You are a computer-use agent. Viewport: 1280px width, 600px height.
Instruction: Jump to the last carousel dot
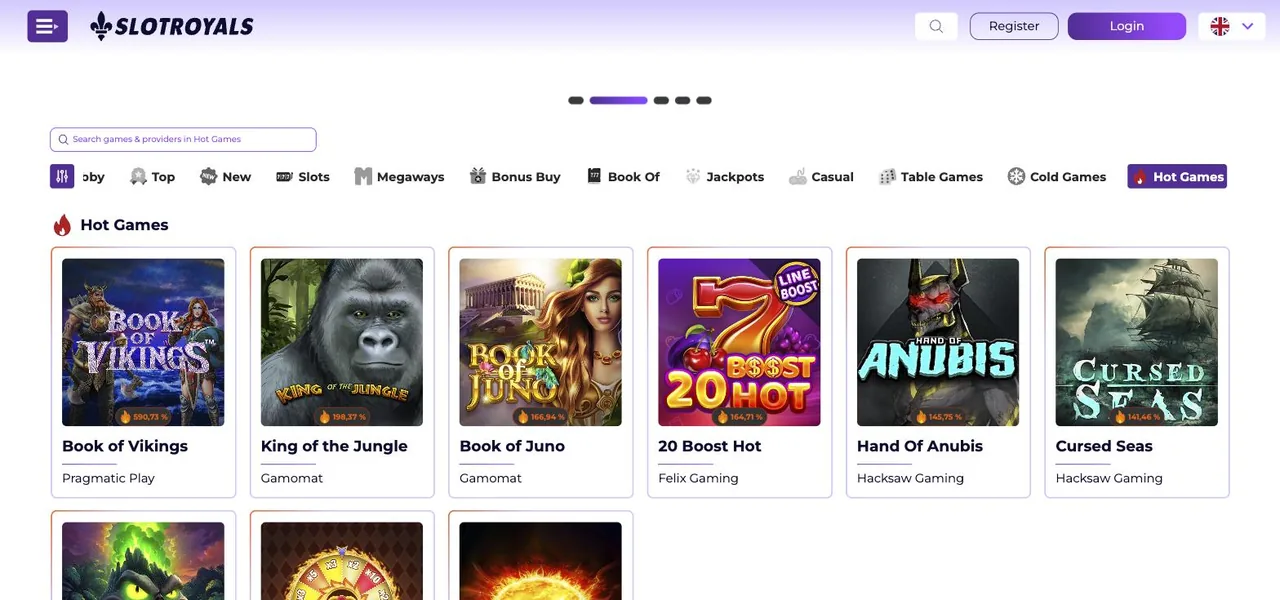click(x=704, y=100)
